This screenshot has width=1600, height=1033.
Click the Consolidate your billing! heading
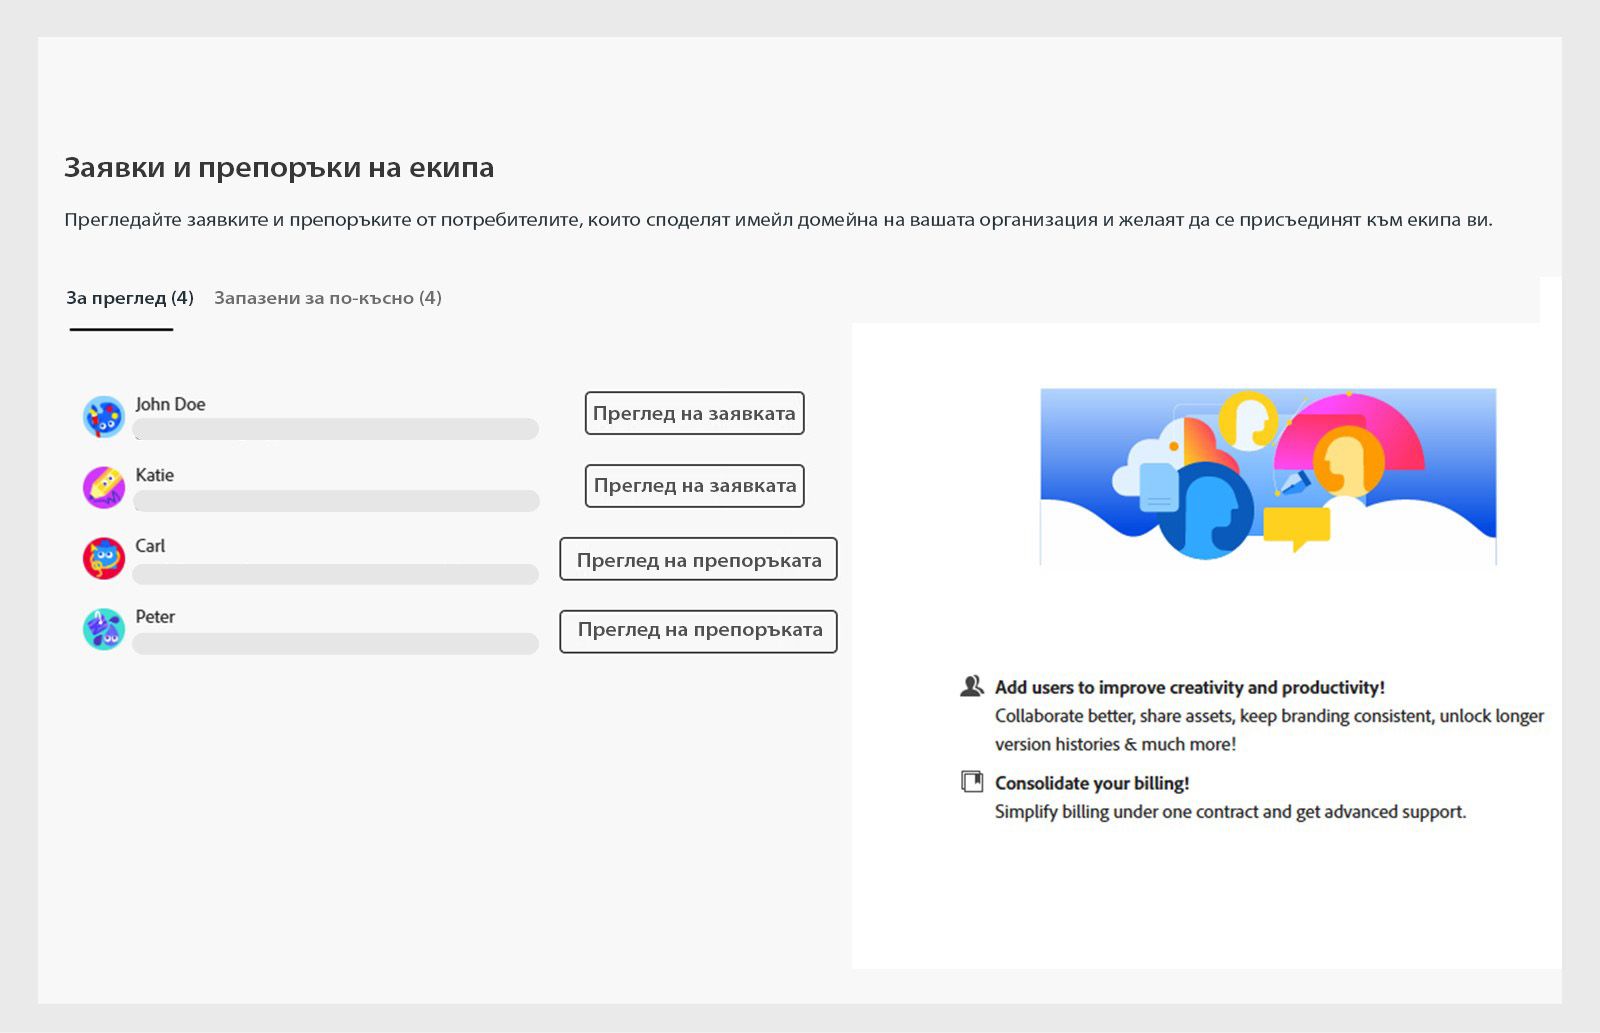pyautogui.click(x=1092, y=783)
